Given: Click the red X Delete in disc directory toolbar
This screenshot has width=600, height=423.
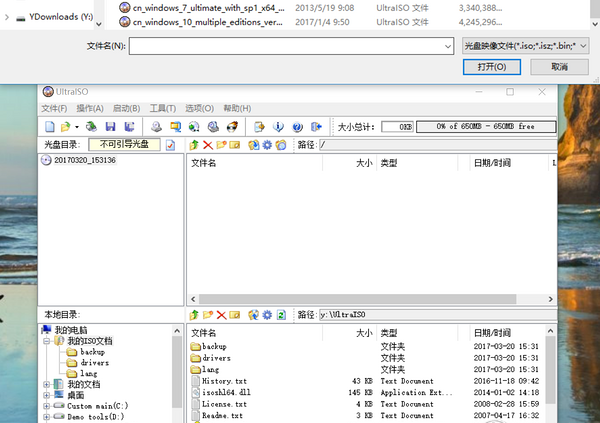Looking at the screenshot, I should click(208, 145).
